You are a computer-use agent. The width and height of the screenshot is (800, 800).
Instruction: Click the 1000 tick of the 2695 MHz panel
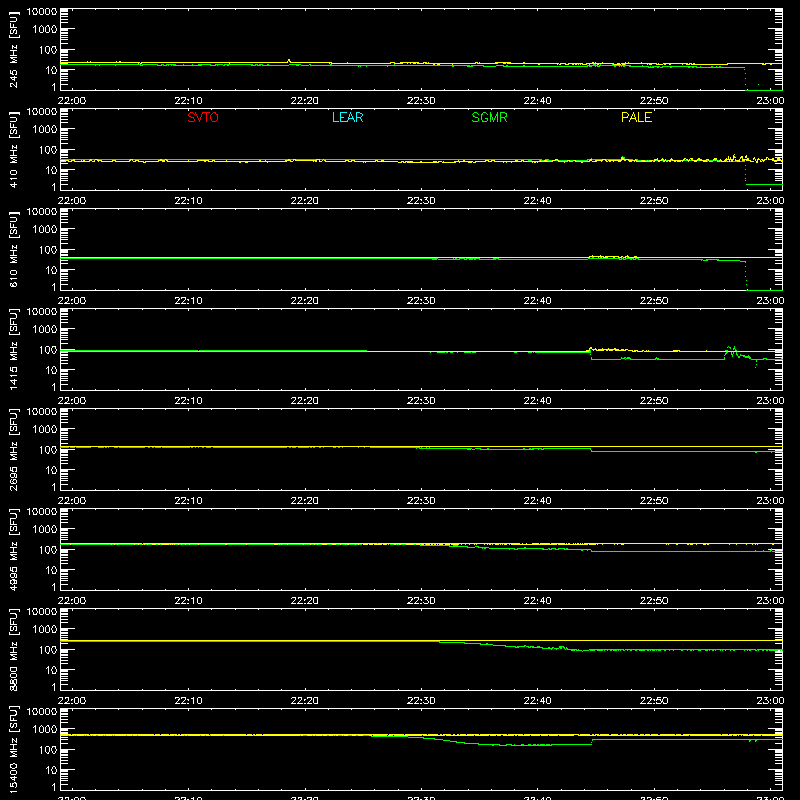pos(45,430)
